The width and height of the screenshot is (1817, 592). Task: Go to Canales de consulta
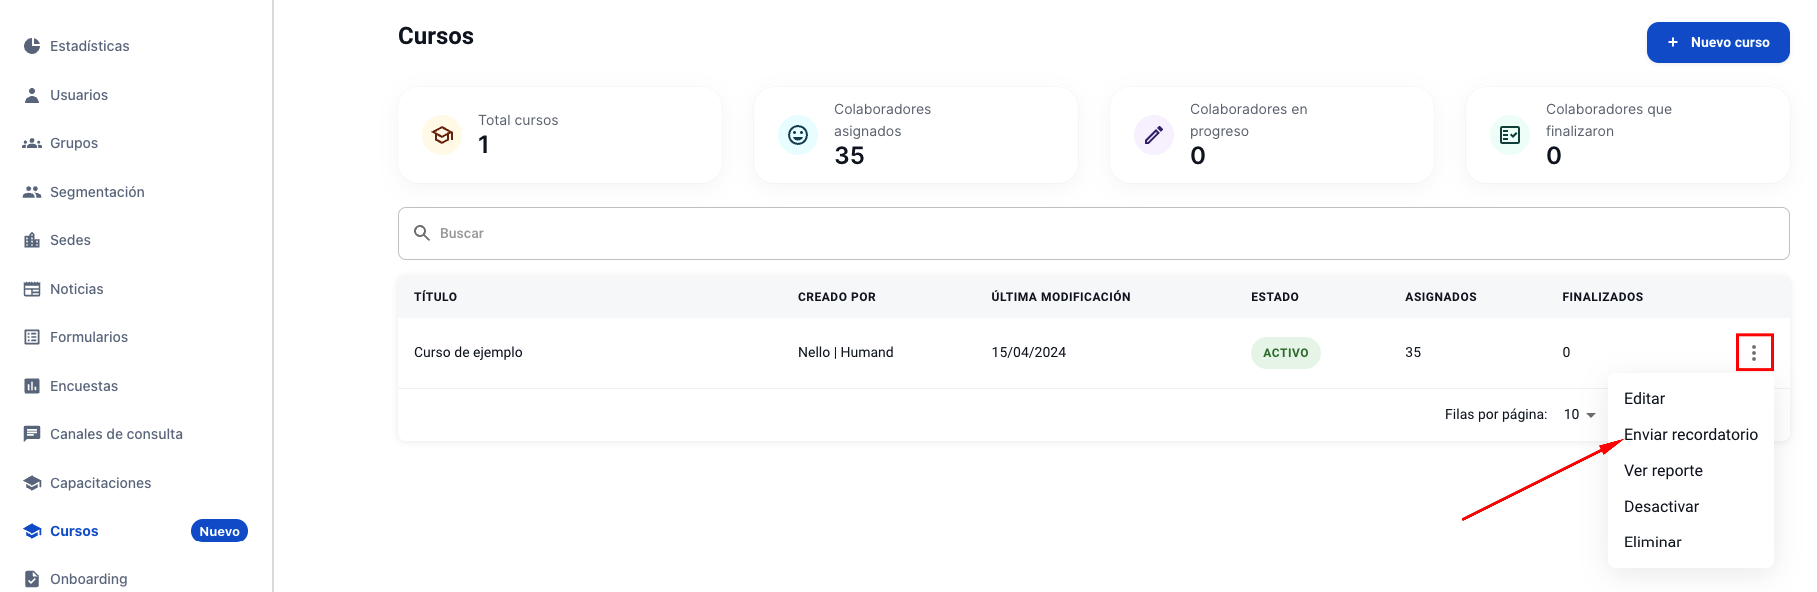(x=116, y=434)
